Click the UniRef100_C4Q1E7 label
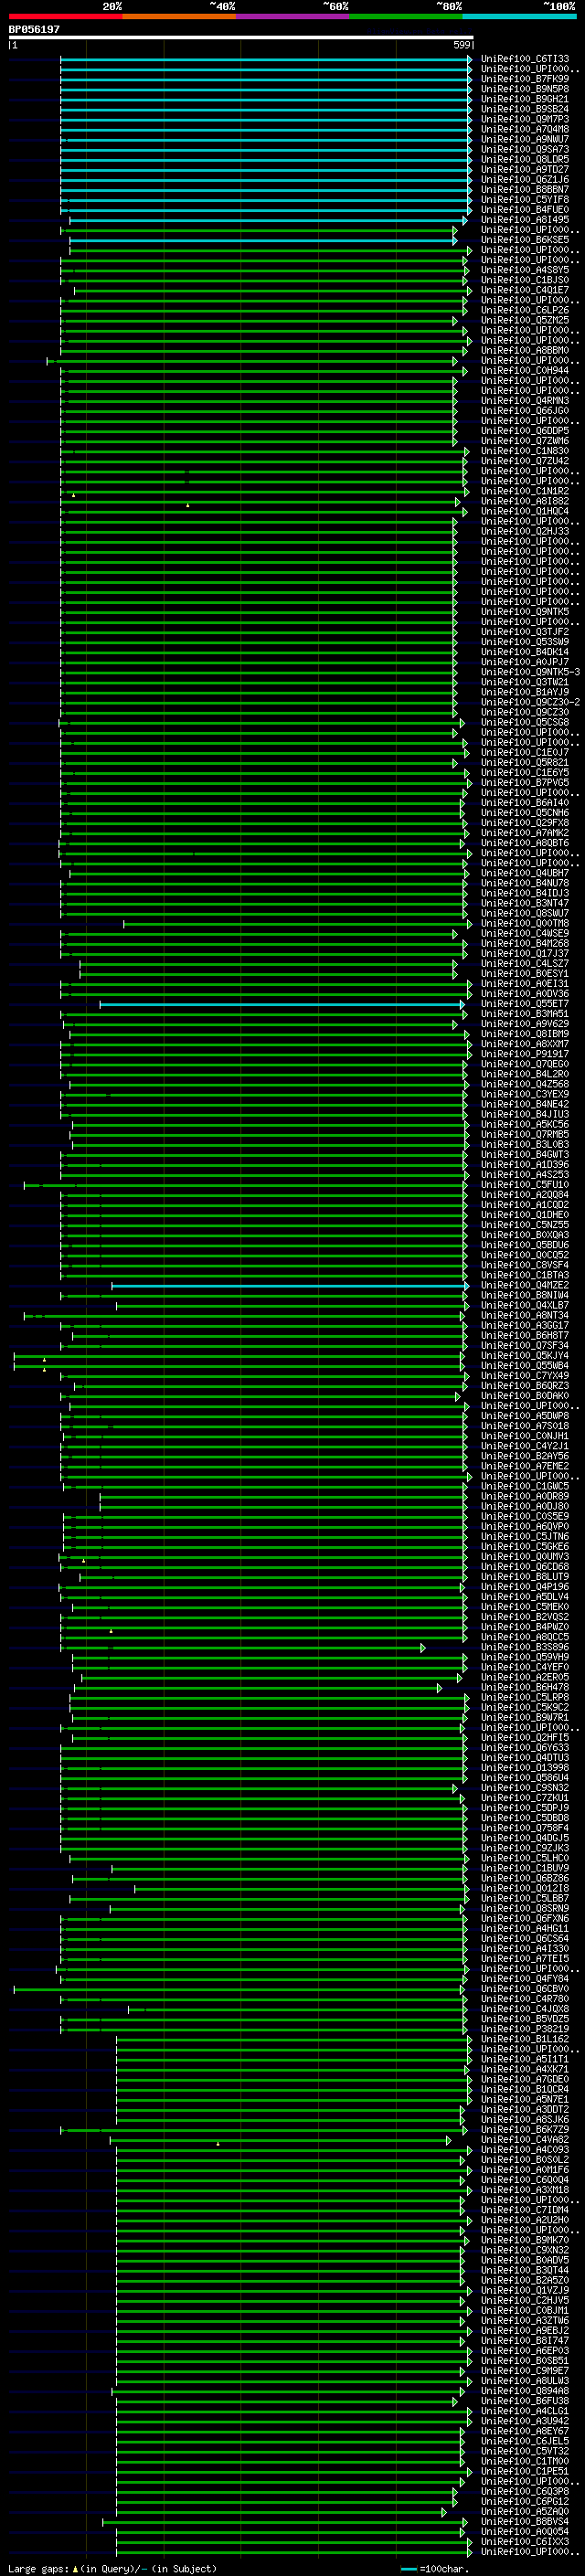 (x=525, y=290)
